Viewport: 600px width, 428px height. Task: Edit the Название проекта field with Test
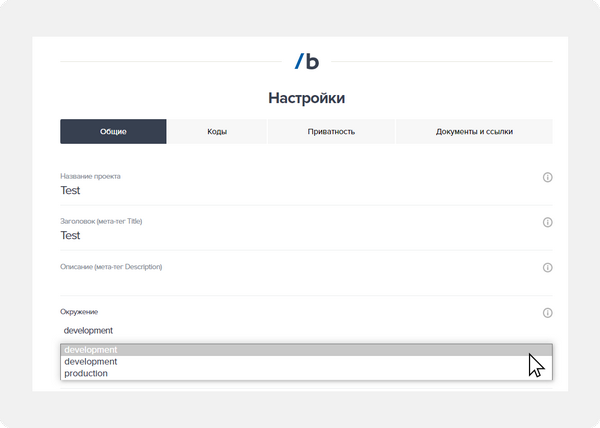pos(306,190)
